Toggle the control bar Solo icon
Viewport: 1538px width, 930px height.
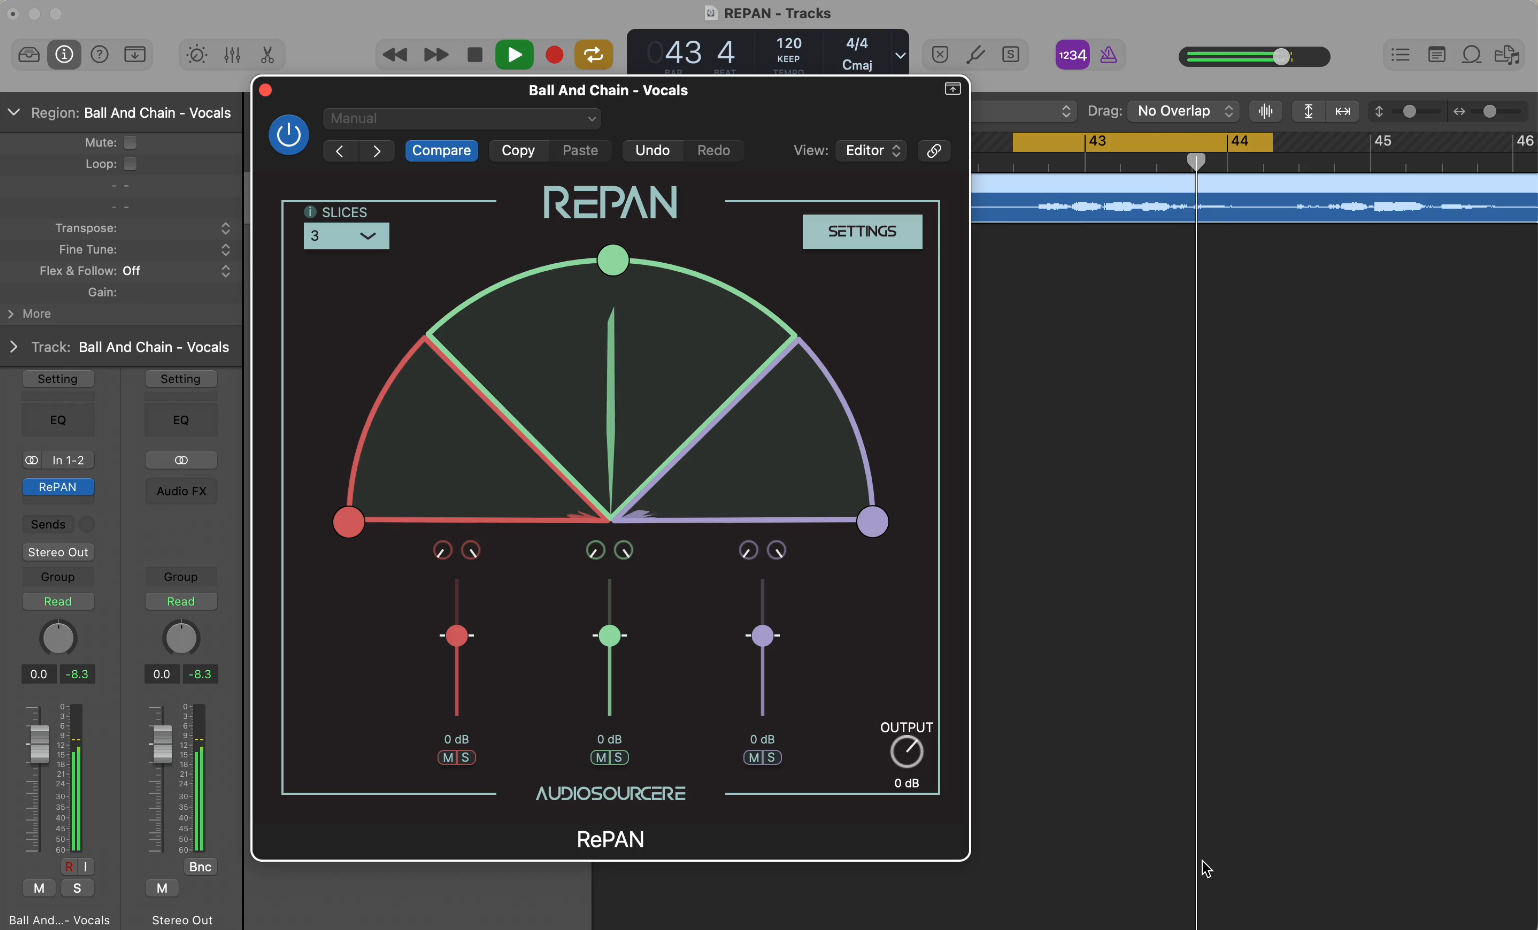[x=1011, y=54]
